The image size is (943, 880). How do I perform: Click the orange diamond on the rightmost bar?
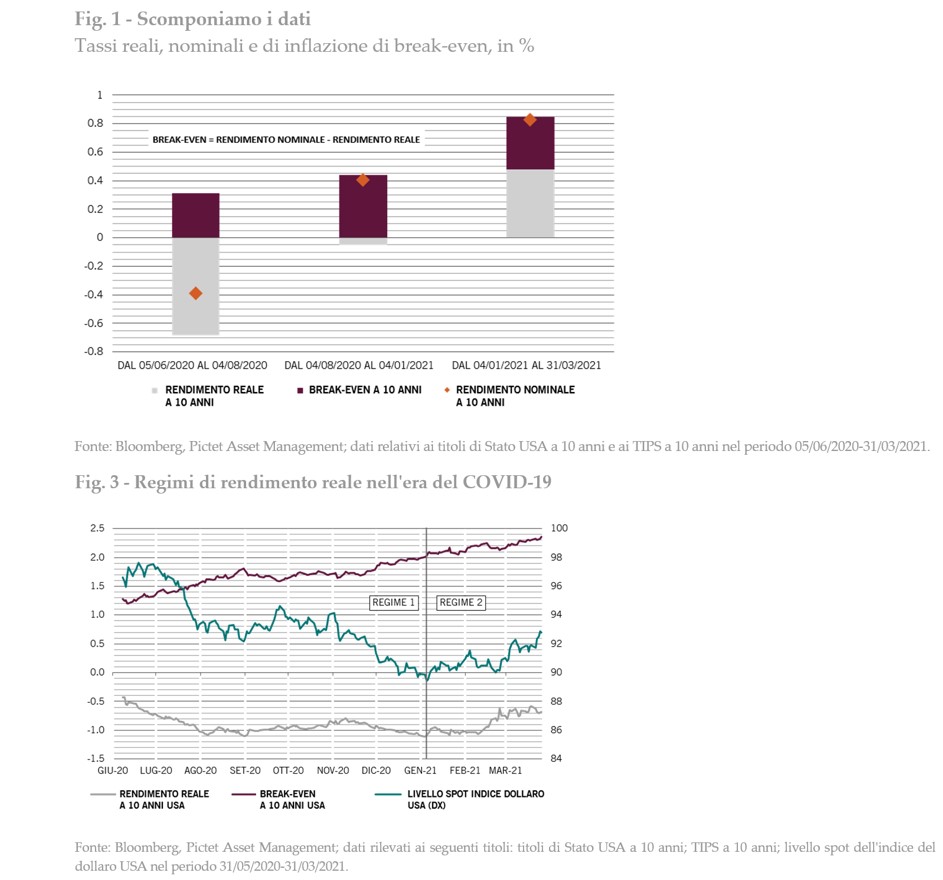530,120
